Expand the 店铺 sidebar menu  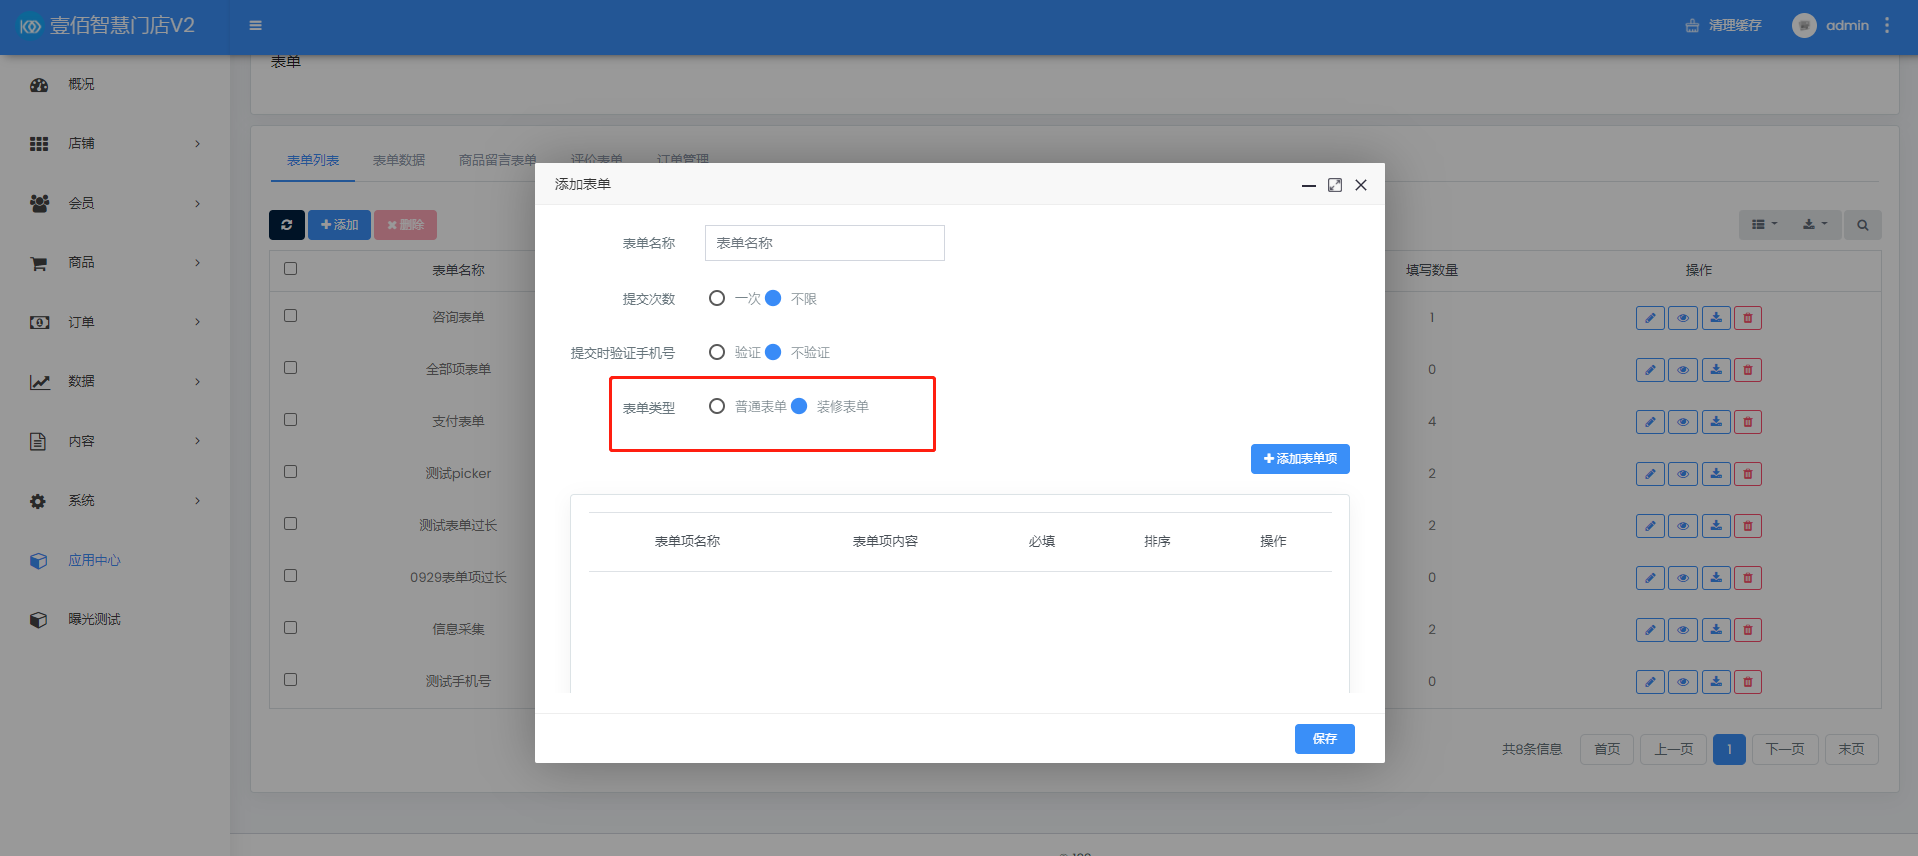115,144
